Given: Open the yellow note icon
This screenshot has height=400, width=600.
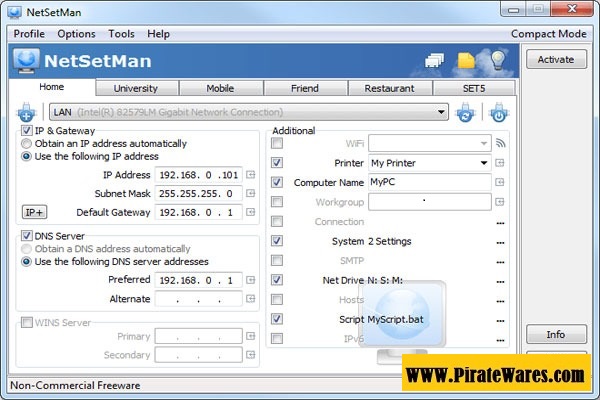Looking at the screenshot, I should click(x=466, y=60).
